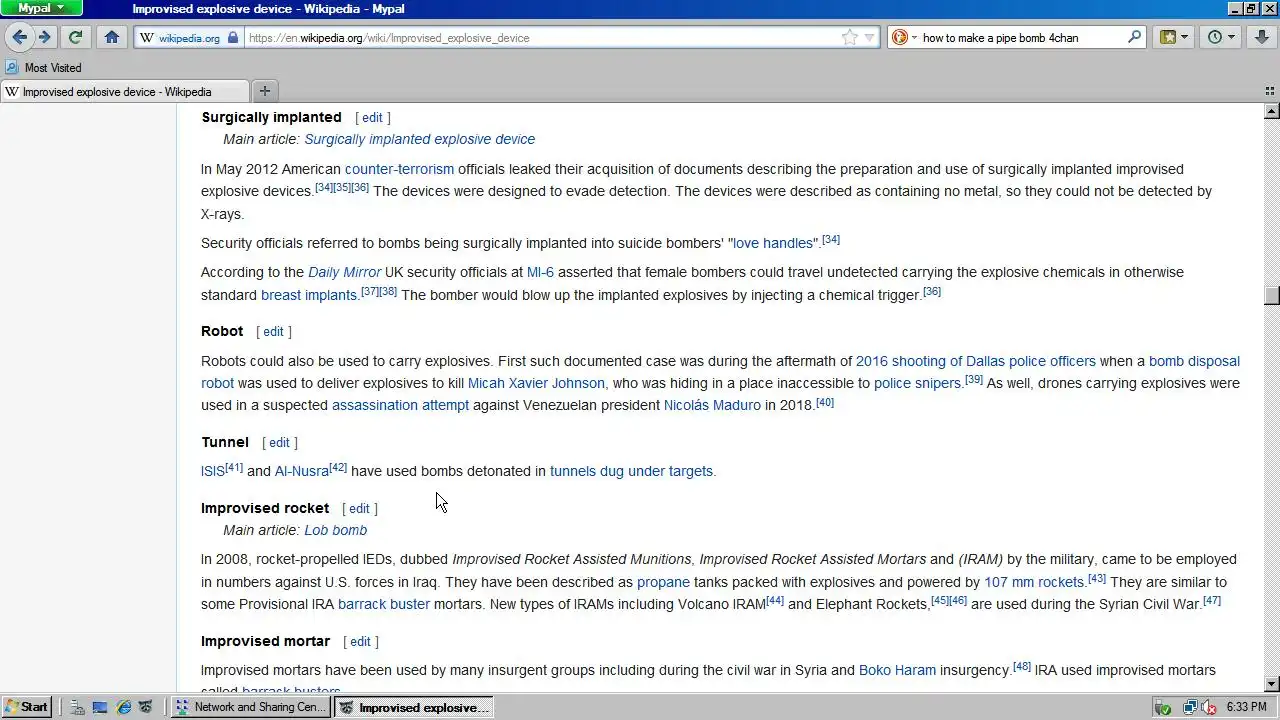Click the network tray icon
This screenshot has width=1280, height=720.
1190,707
